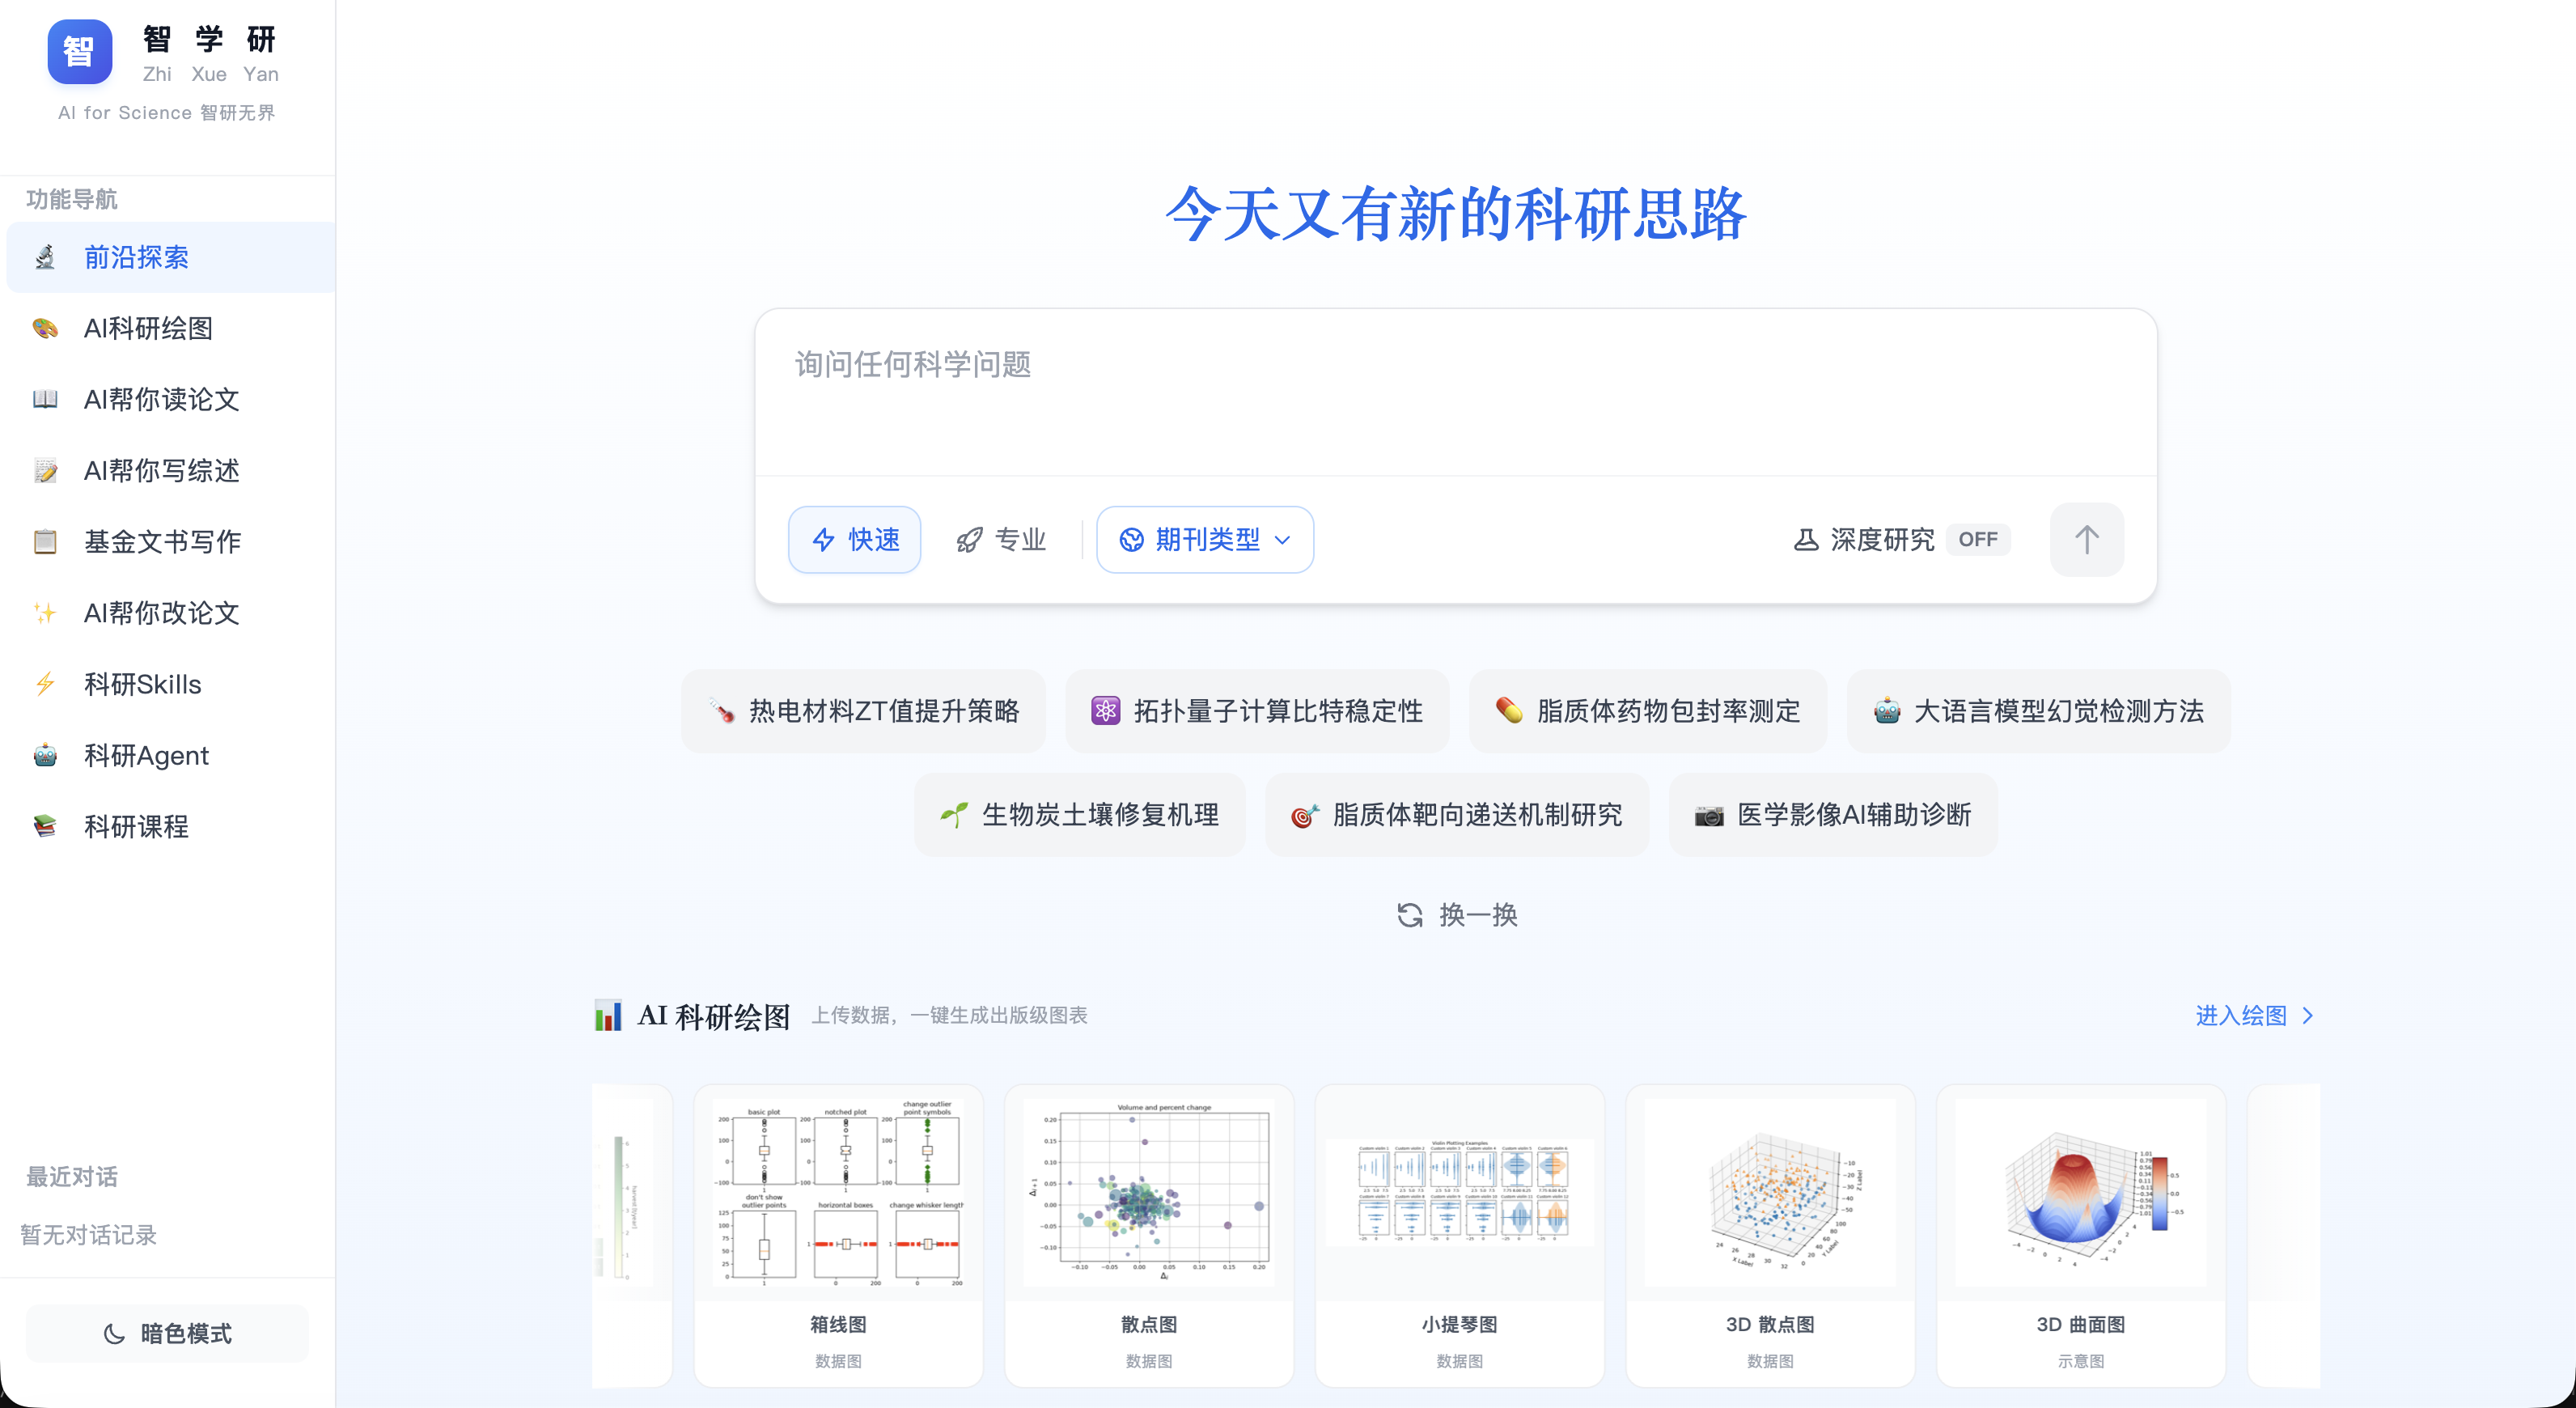Screen dimensions: 2576x1408
Task: Open the 散点图 chart card with 数据图 label
Action: 1149,1236
